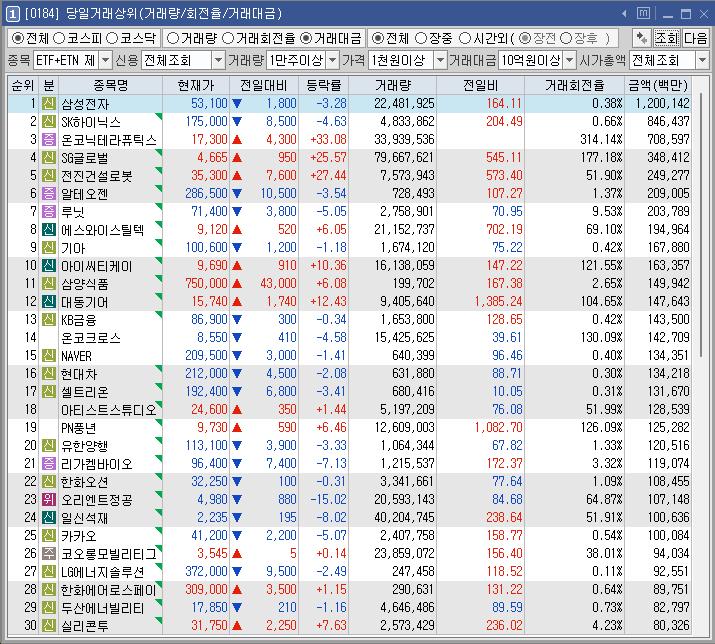Screen dimensions: 715x644
Task: Select the PN풍년 stock name
Action: (79, 428)
